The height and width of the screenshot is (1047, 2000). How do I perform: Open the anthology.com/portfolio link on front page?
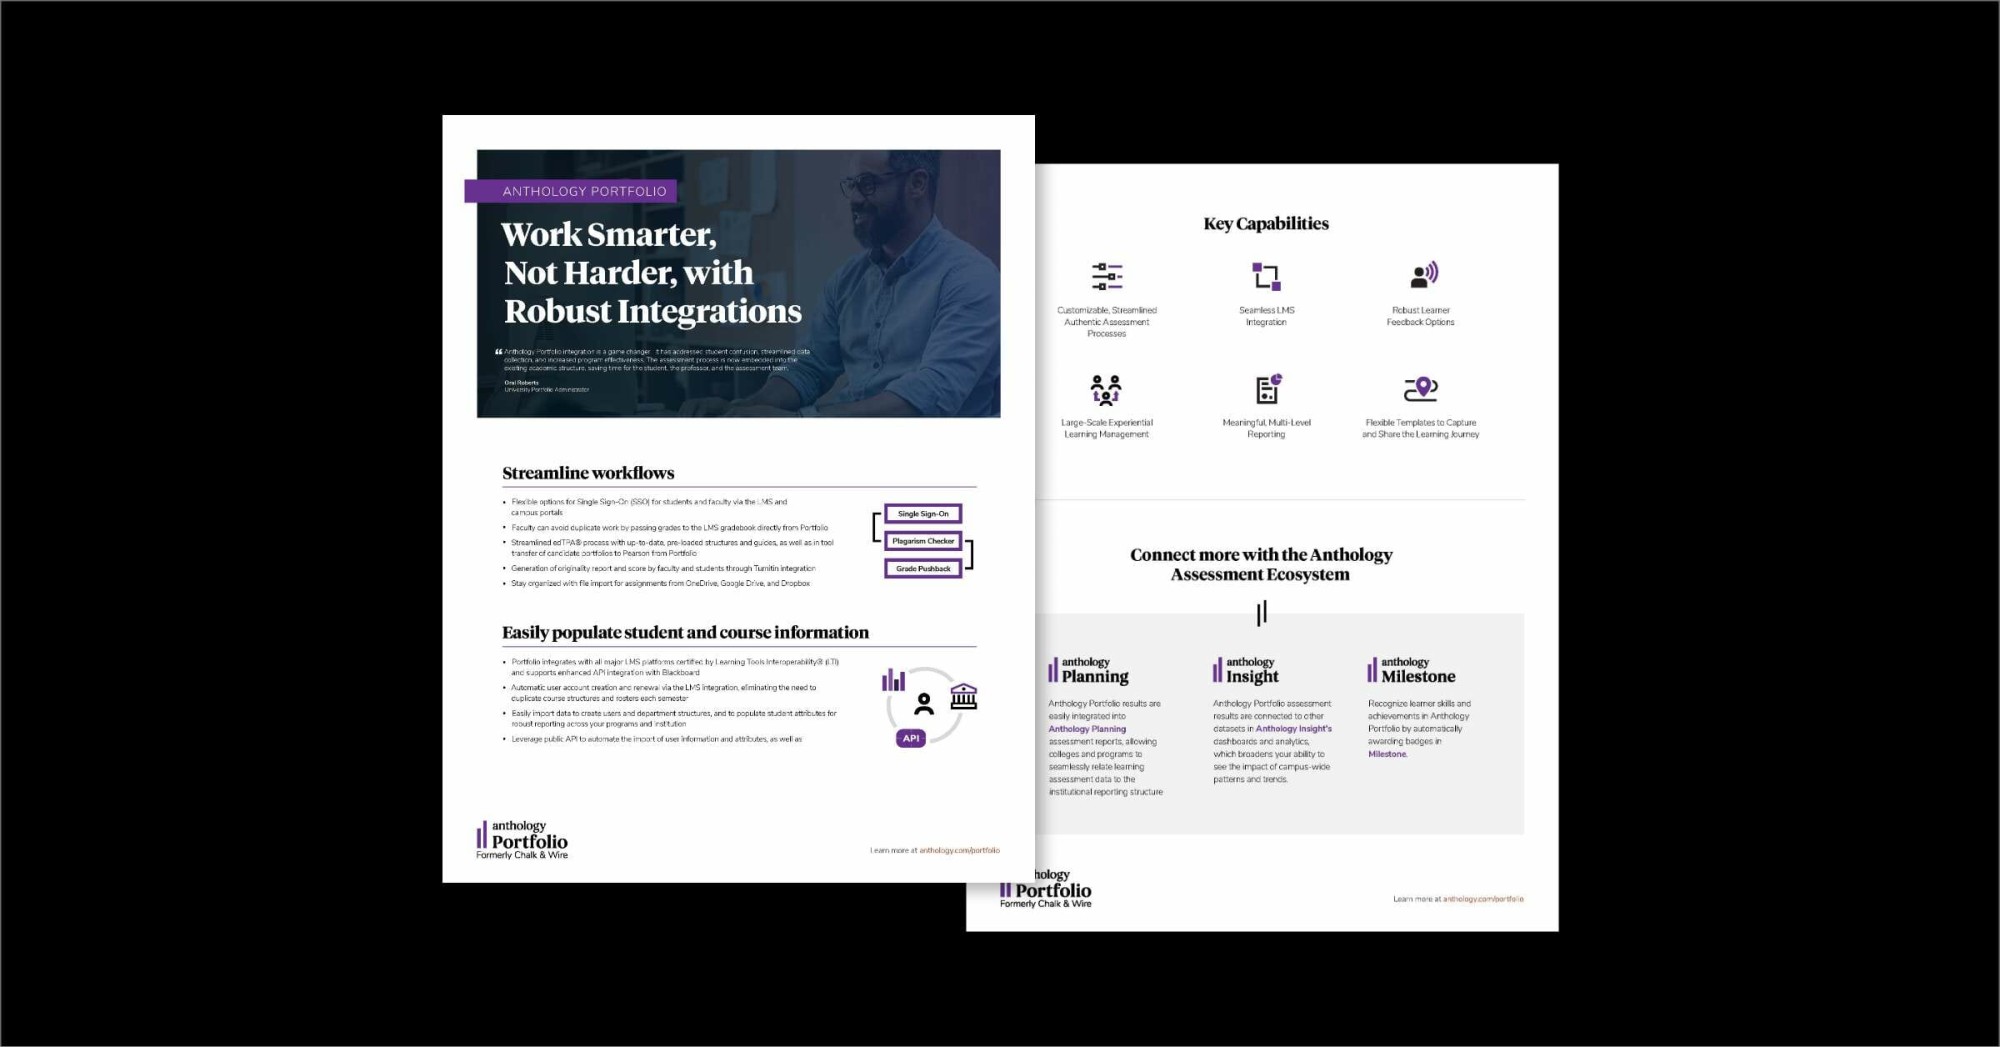959,851
